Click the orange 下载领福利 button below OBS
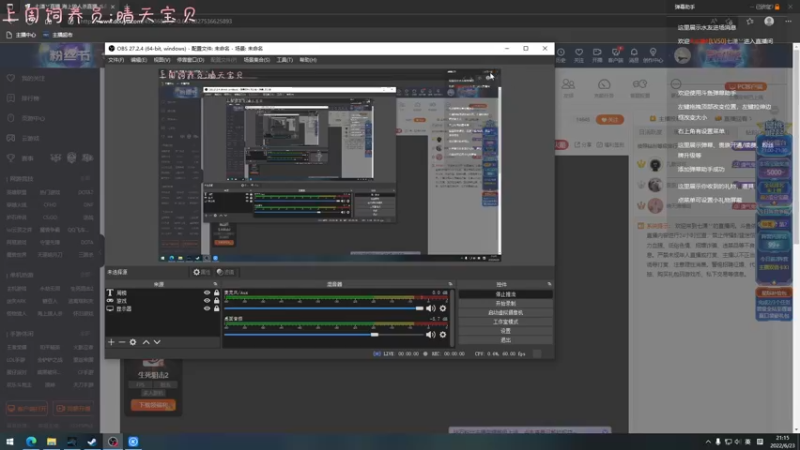This screenshot has height=450, width=800. 153,405
